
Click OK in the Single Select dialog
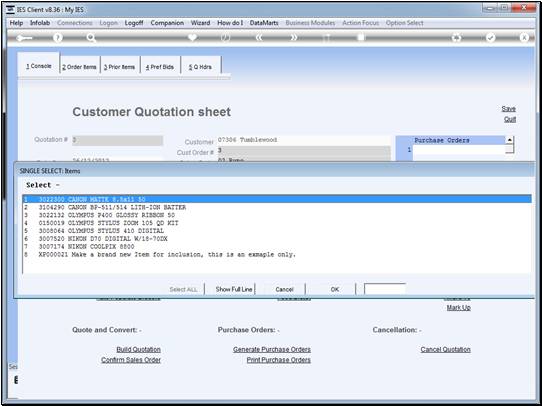335,289
